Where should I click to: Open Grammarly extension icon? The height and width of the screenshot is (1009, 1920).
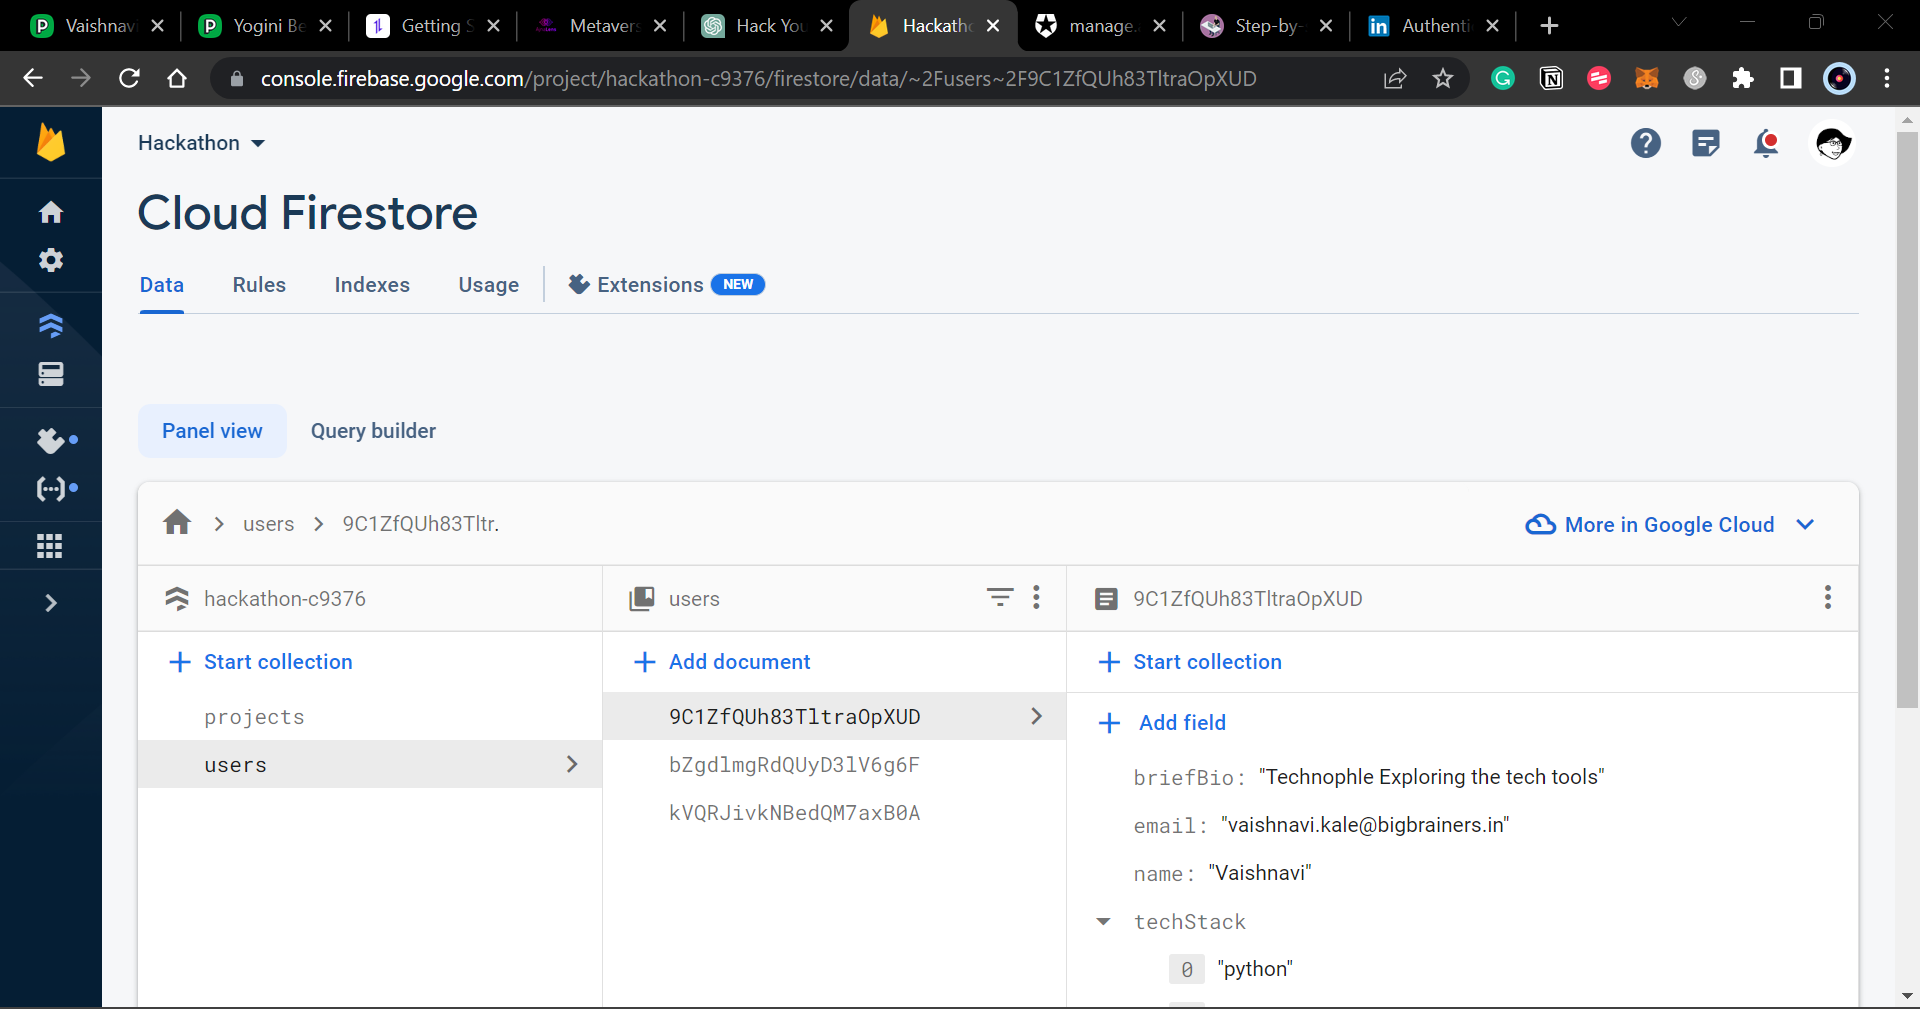[x=1503, y=78]
